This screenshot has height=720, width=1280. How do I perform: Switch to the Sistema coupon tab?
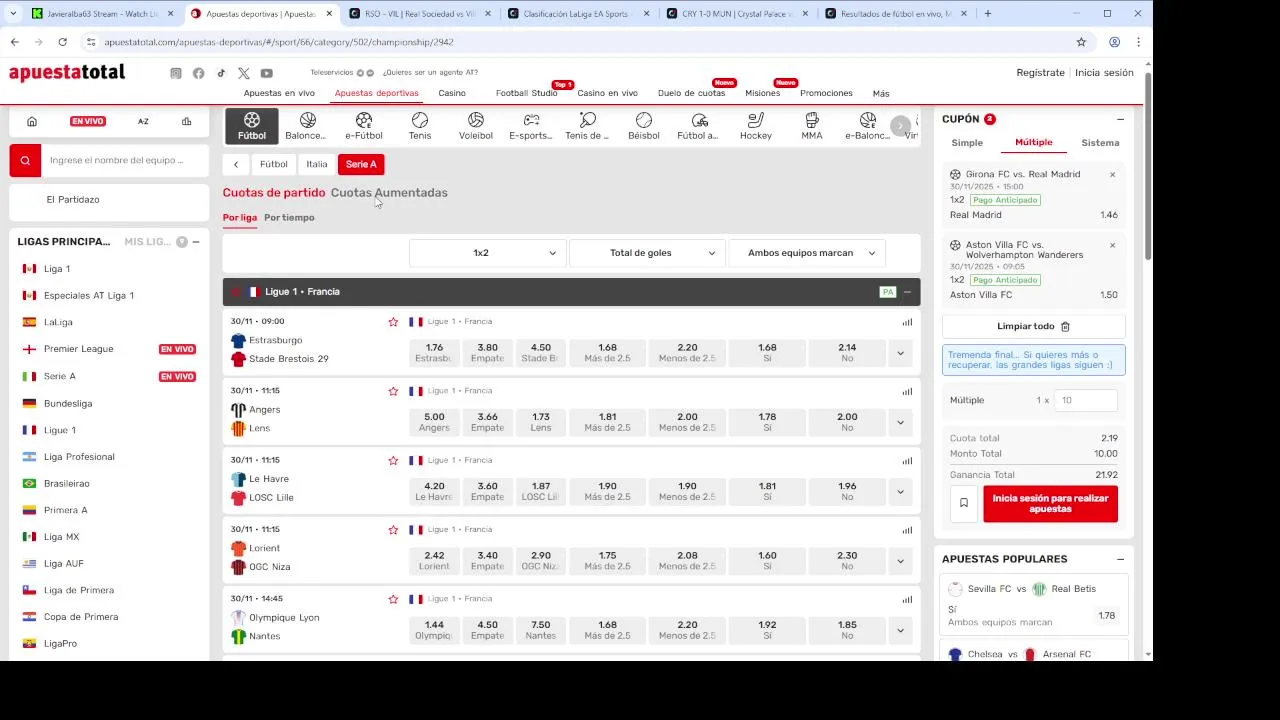click(x=1100, y=143)
